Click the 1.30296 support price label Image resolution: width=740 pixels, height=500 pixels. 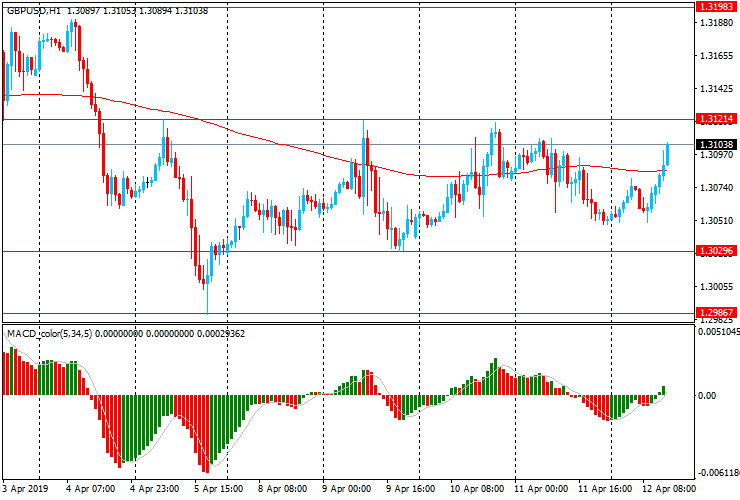coord(715,251)
